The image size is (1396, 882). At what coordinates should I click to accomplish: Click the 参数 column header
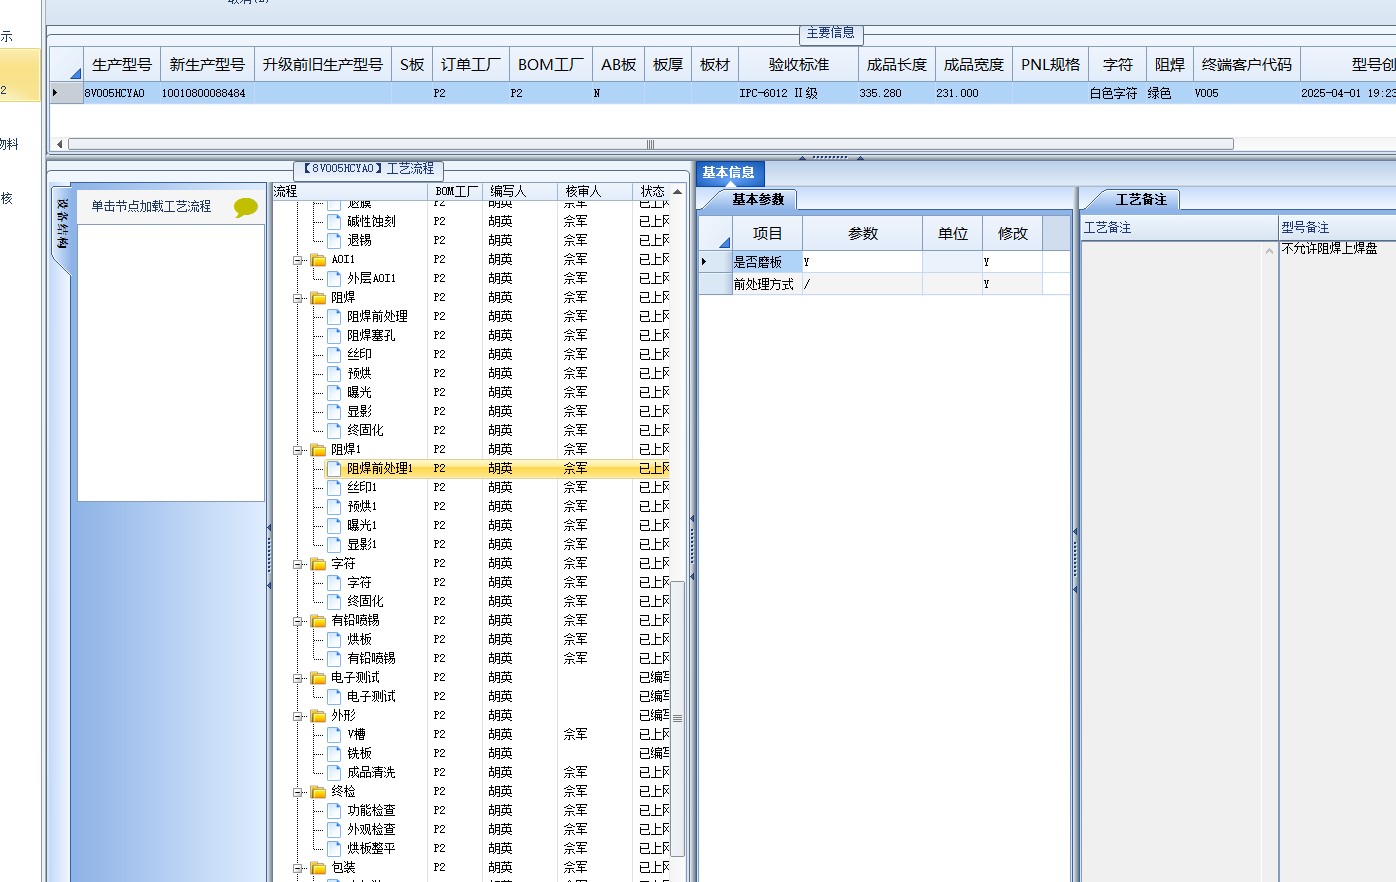862,233
